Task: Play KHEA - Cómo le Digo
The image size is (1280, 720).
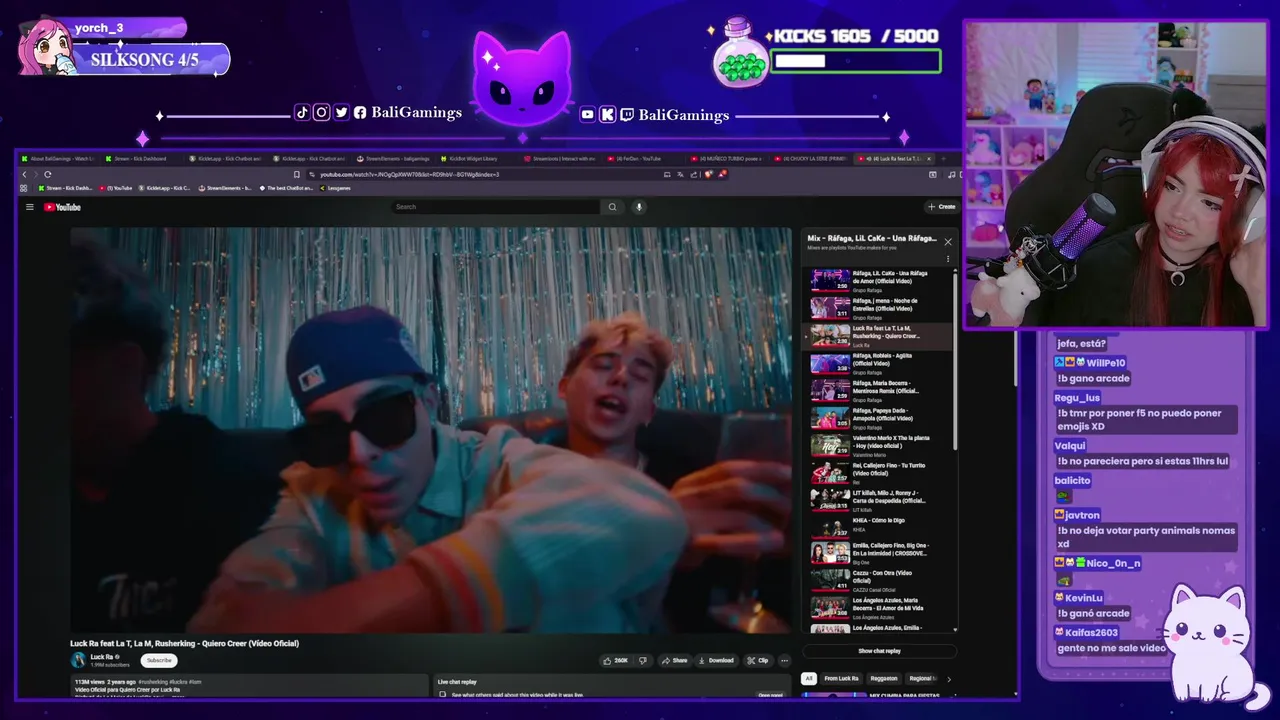Action: click(877, 526)
